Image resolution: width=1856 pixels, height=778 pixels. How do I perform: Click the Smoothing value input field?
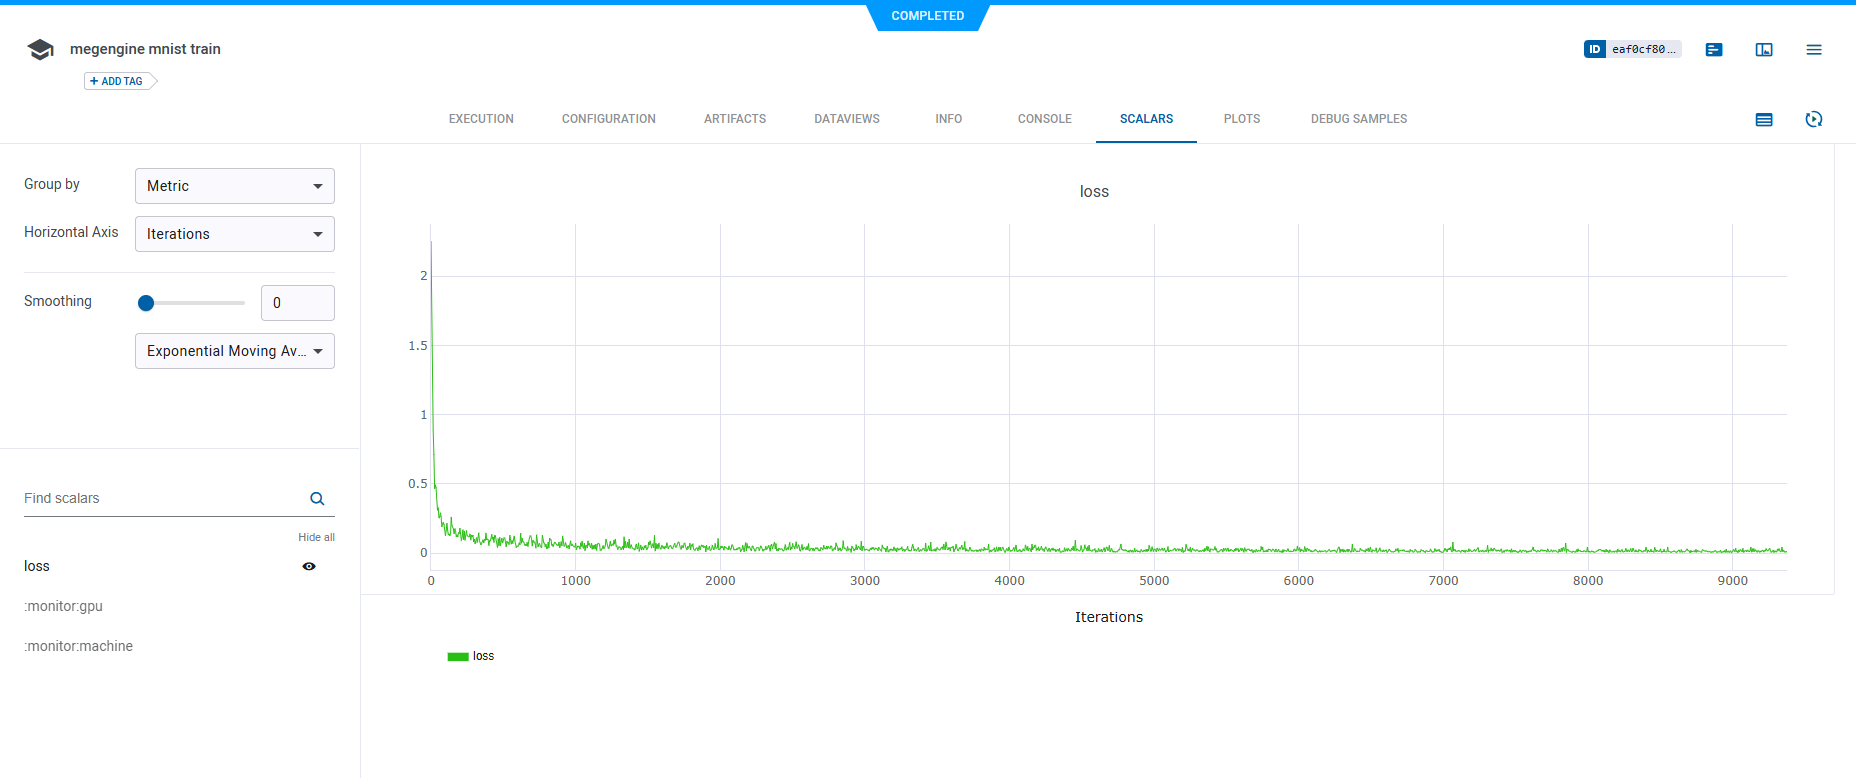pos(297,303)
